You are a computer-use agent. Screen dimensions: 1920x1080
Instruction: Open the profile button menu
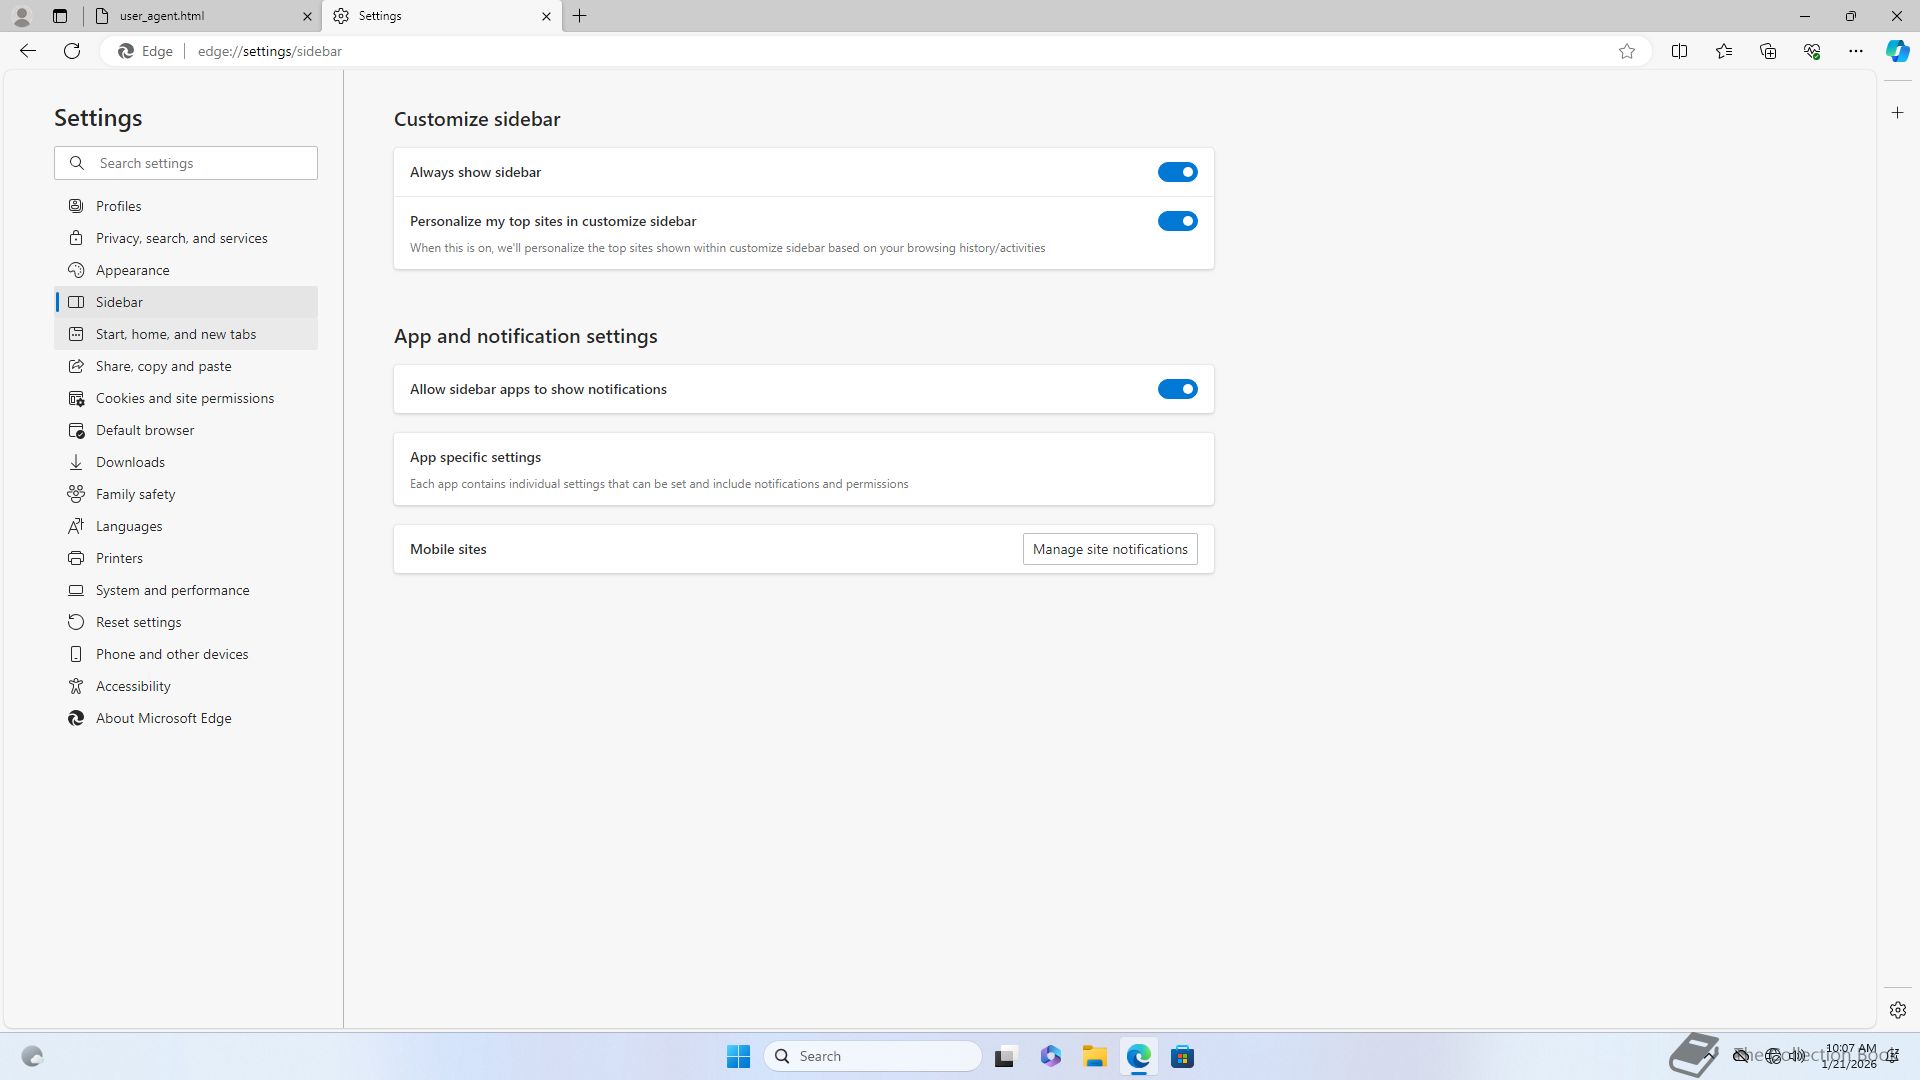pos(22,16)
